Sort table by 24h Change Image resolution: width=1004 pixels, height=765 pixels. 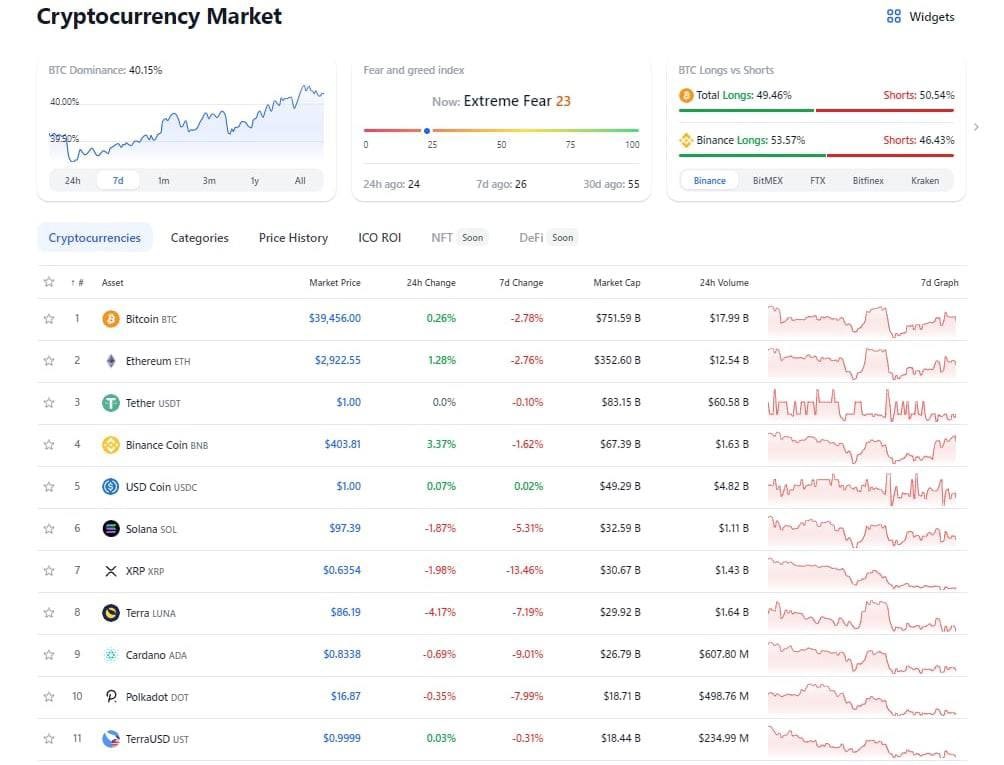pyautogui.click(x=431, y=282)
